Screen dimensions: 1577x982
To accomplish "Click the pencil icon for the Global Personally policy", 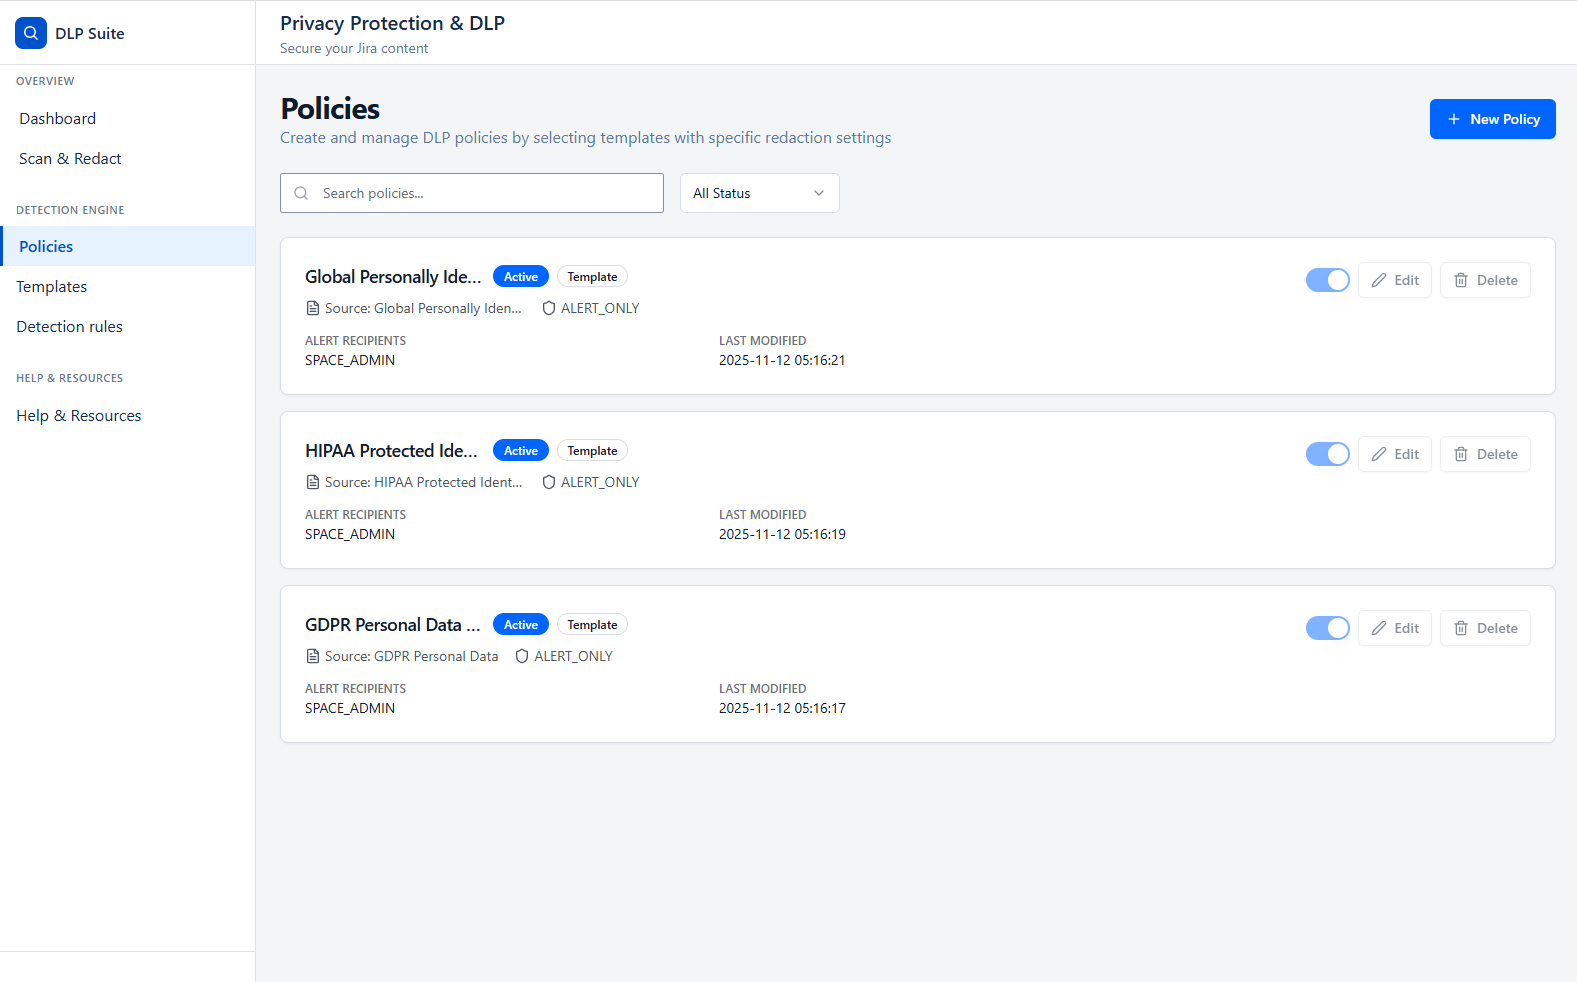I will point(1379,280).
